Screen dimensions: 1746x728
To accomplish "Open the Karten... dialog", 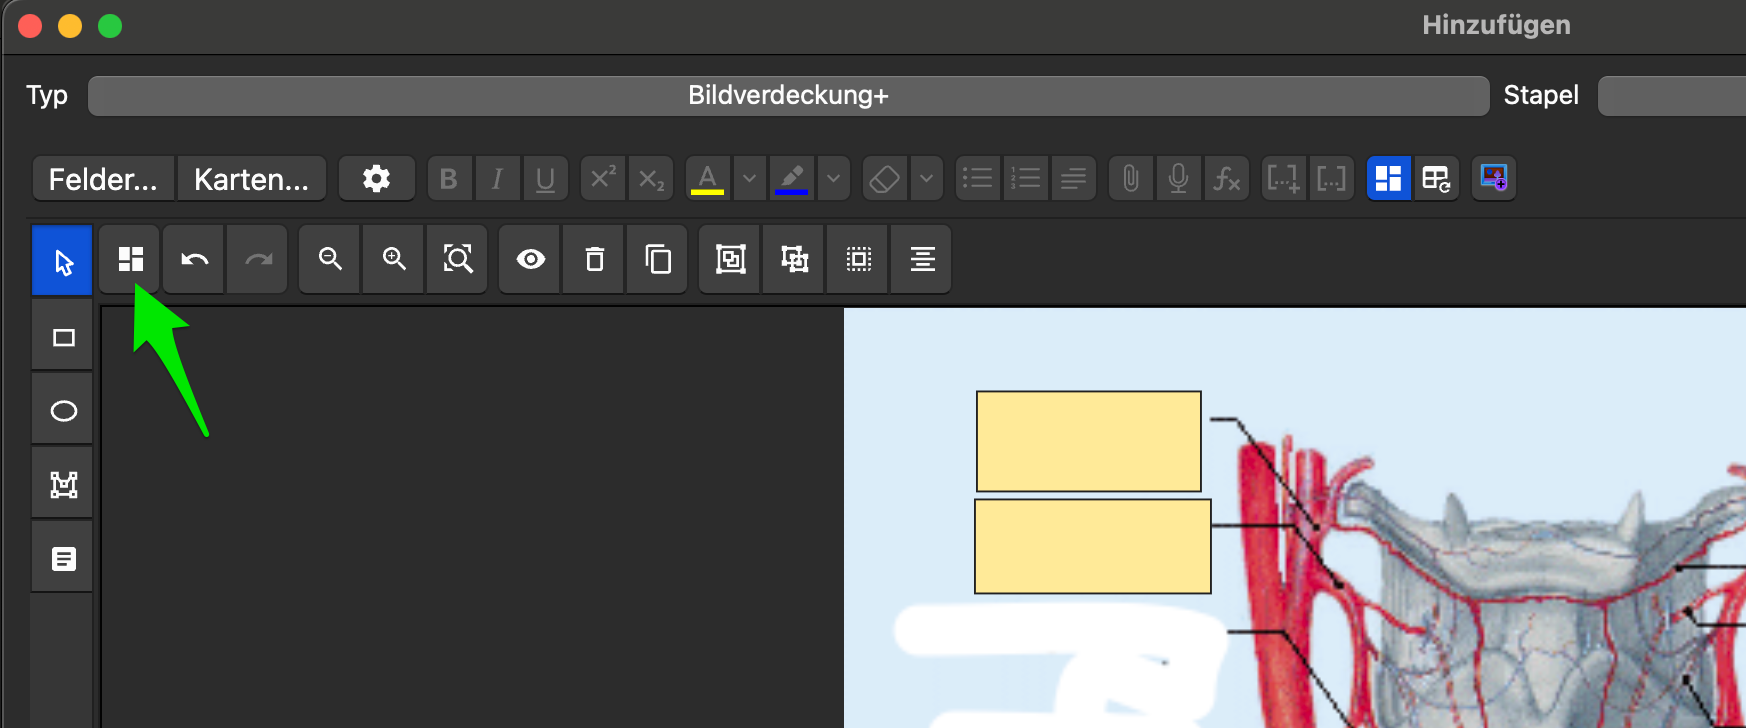I will pyautogui.click(x=251, y=179).
